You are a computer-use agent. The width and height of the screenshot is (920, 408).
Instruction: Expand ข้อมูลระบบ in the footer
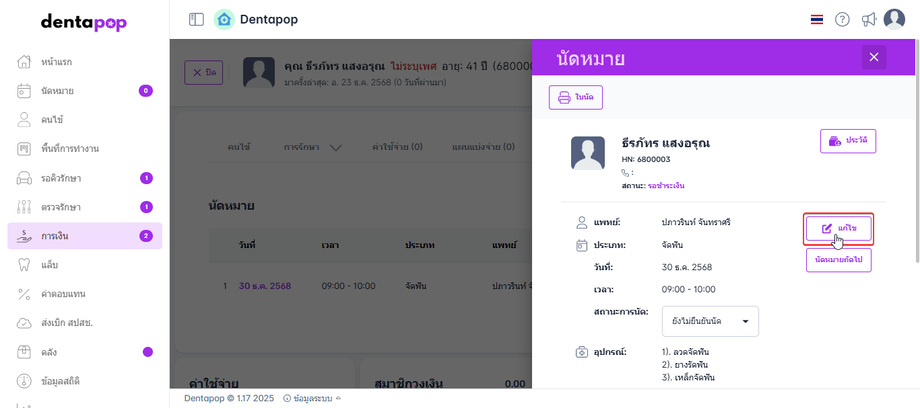pos(312,399)
